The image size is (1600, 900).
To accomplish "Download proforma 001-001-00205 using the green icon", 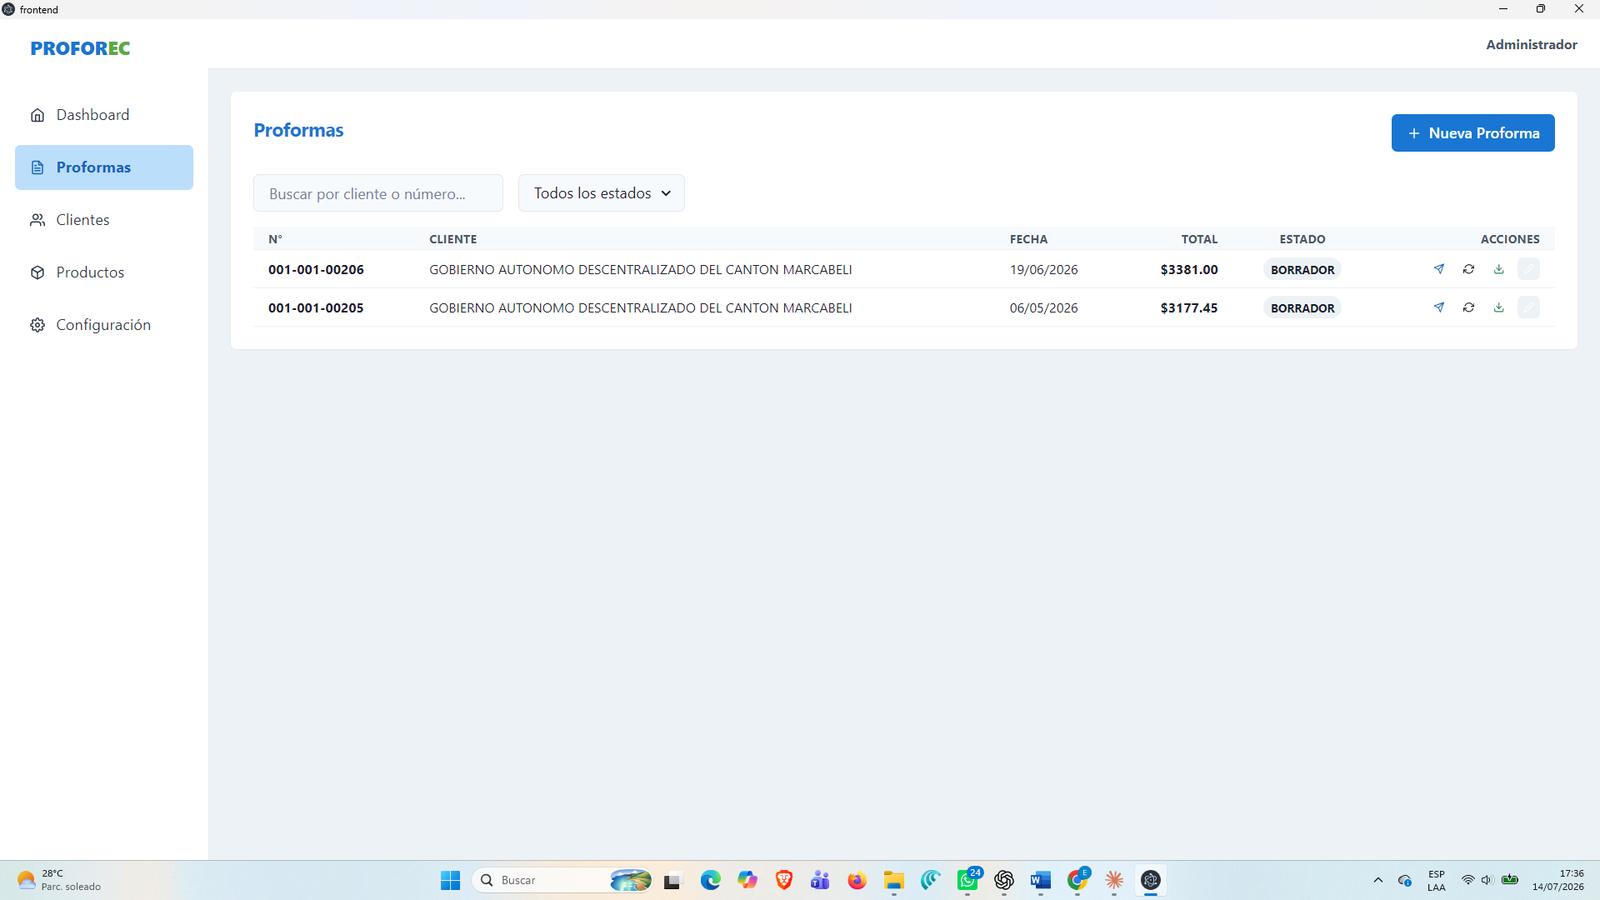I will click(x=1498, y=307).
